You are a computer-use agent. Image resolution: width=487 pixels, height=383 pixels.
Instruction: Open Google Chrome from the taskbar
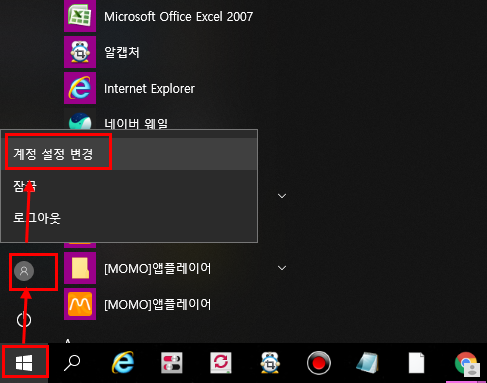[466, 363]
